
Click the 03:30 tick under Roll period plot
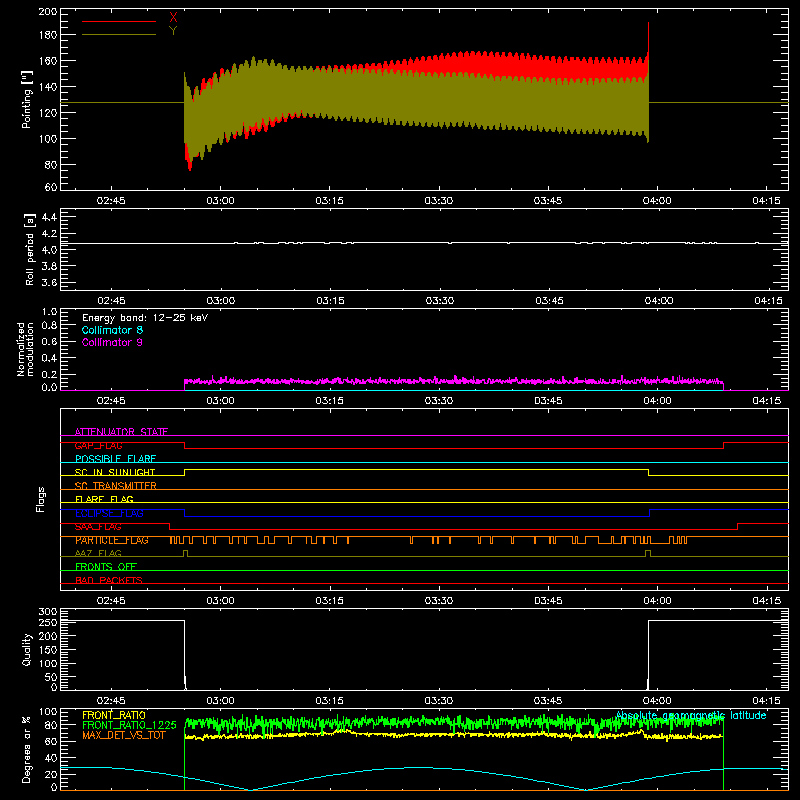click(x=440, y=301)
